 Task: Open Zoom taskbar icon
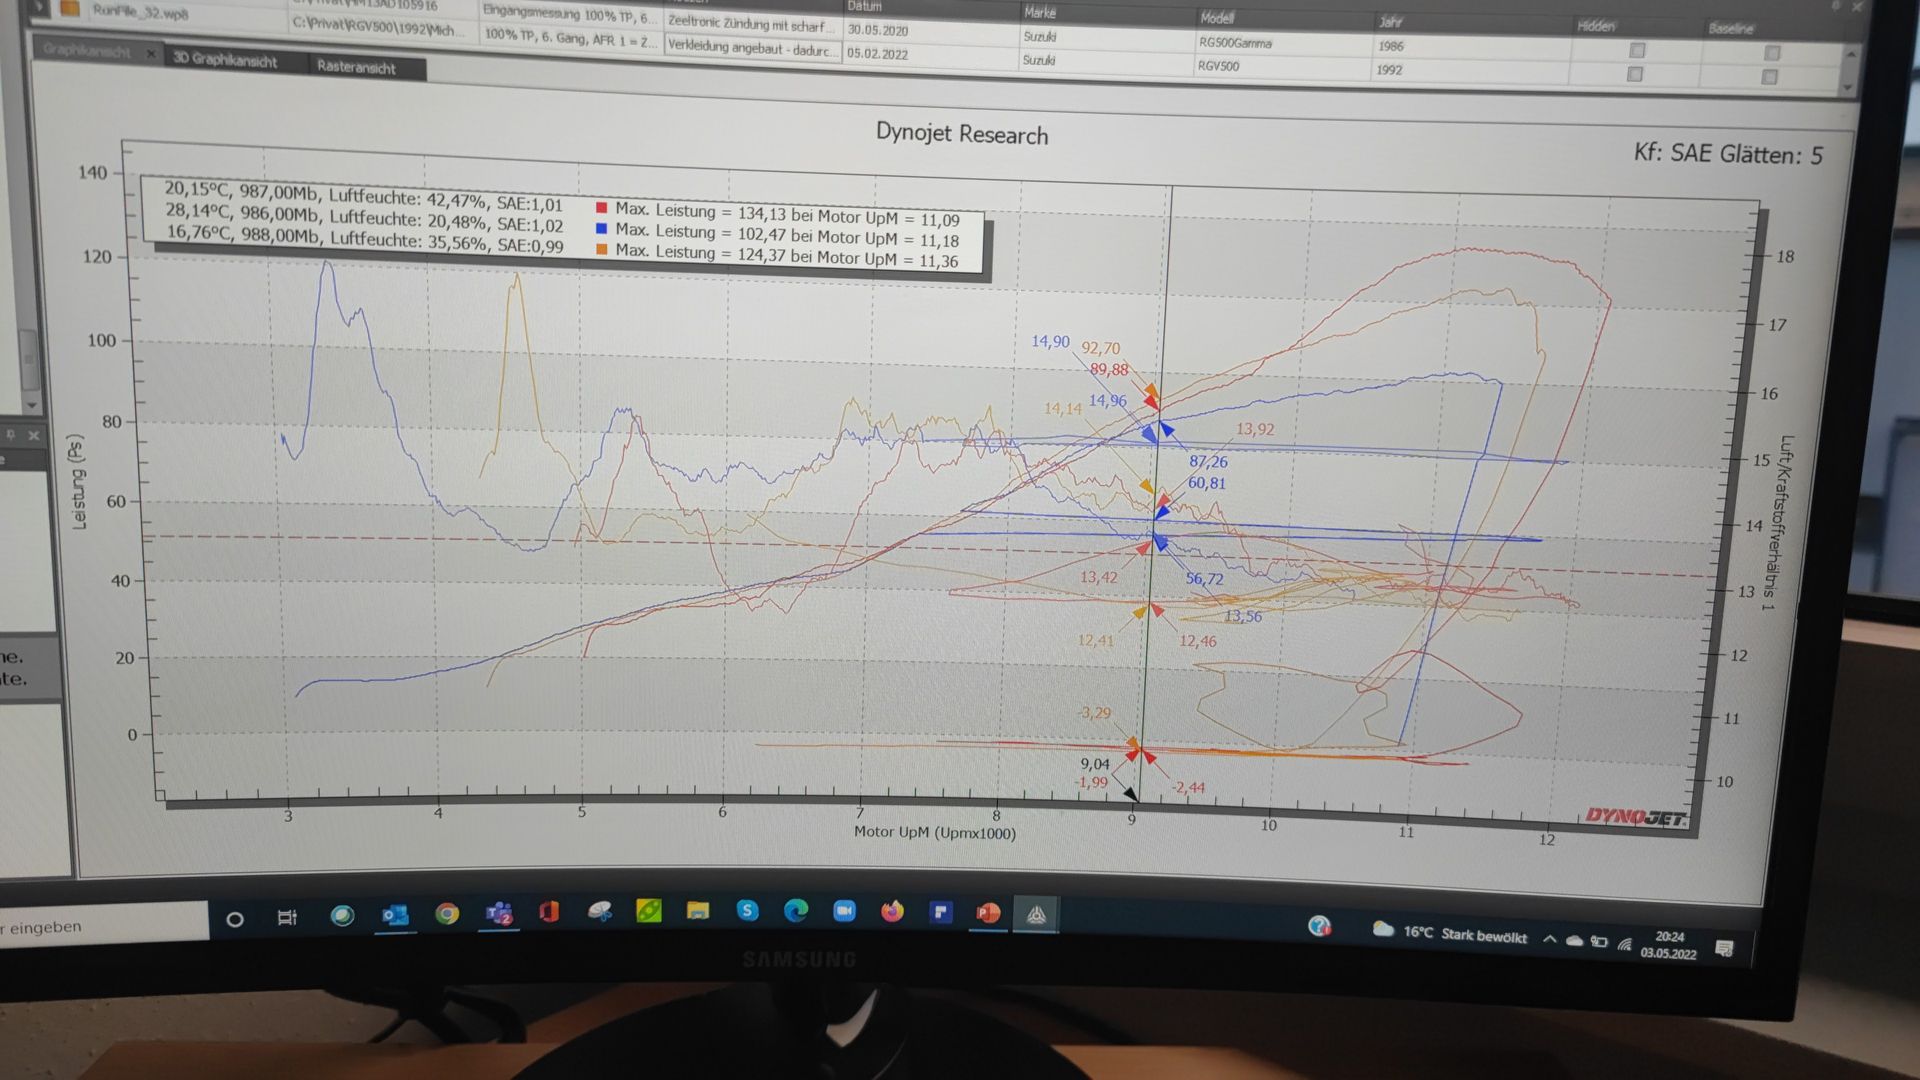point(844,911)
